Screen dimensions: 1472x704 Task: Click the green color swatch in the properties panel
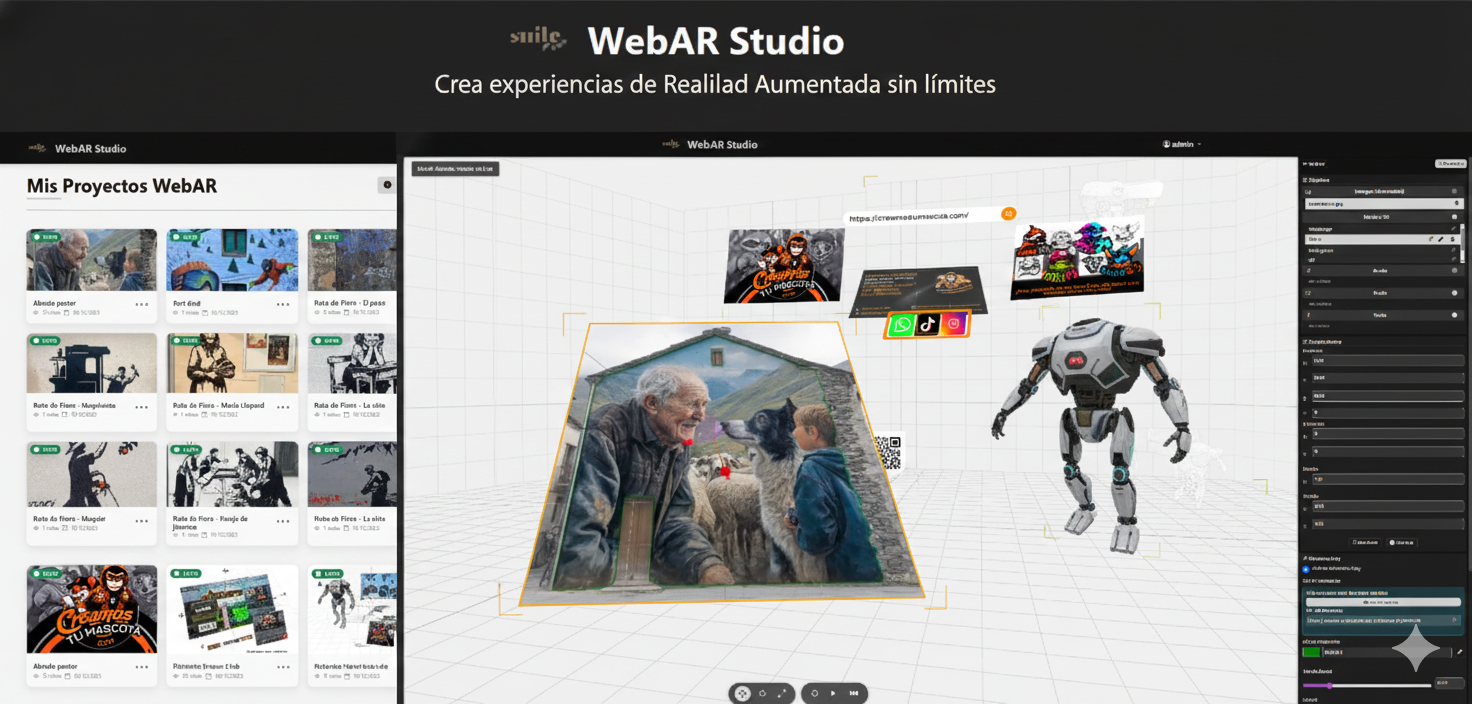pos(1311,652)
